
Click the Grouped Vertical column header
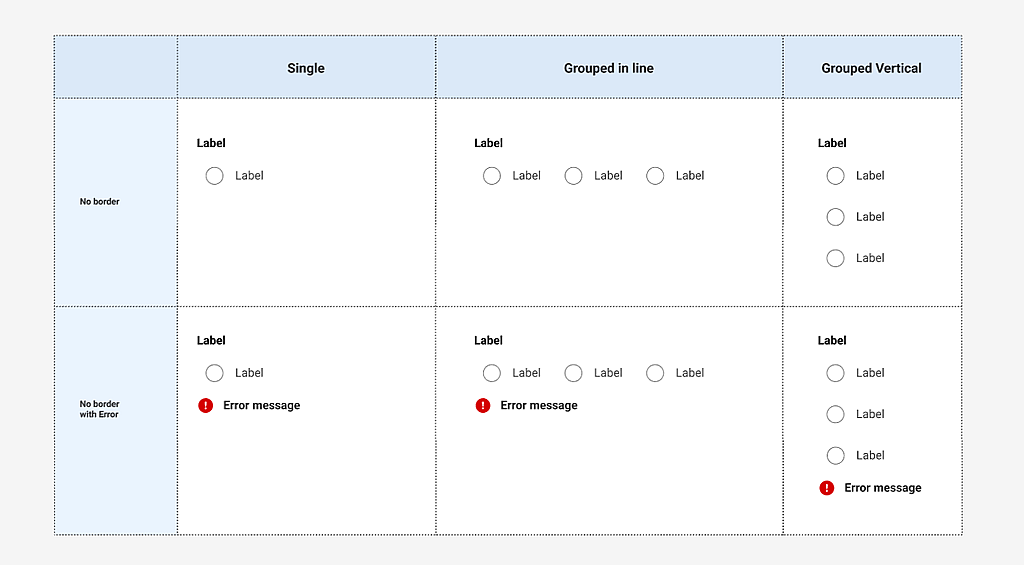point(871,68)
